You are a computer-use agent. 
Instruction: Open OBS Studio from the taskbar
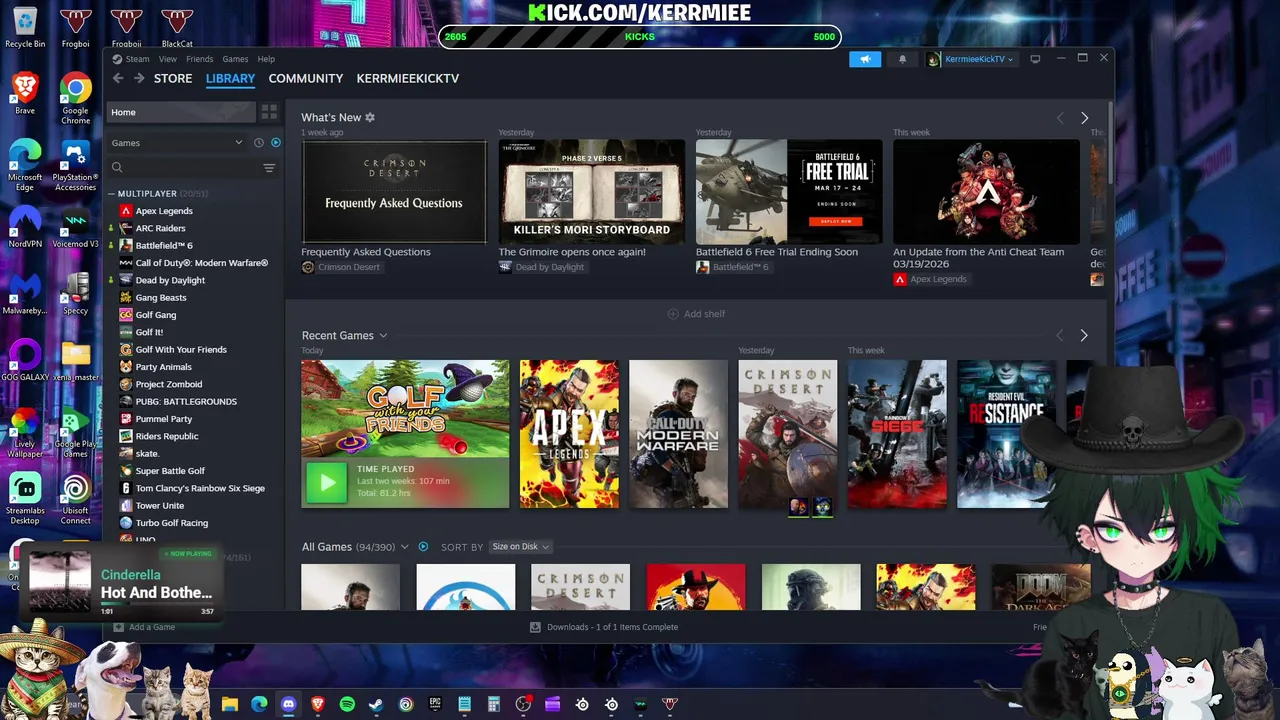pyautogui.click(x=523, y=705)
